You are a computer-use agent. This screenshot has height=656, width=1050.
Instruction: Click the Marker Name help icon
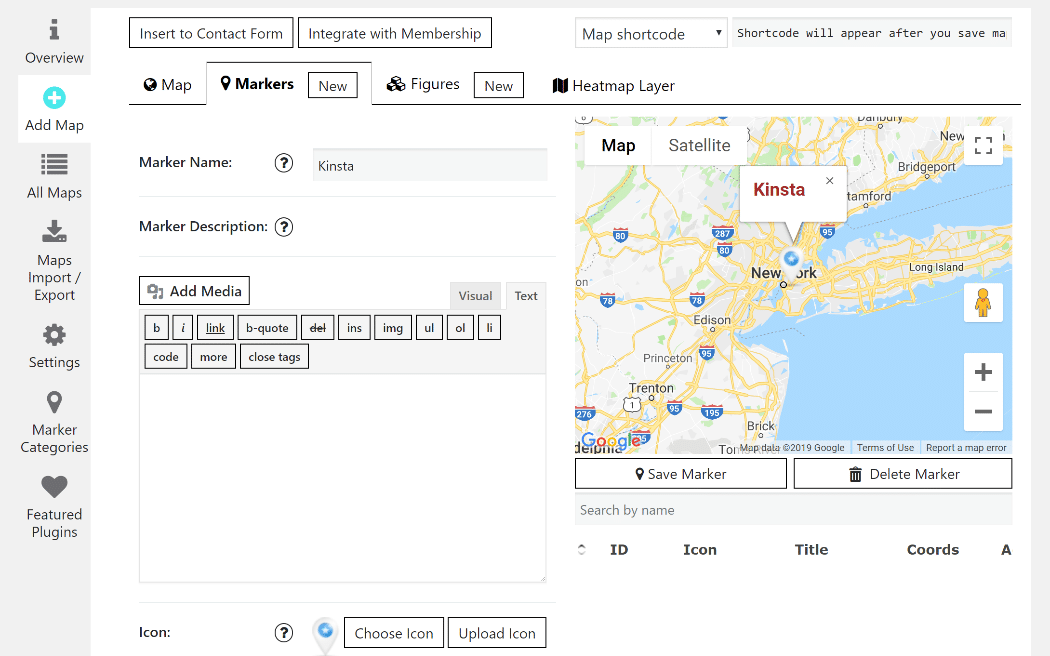click(x=284, y=163)
